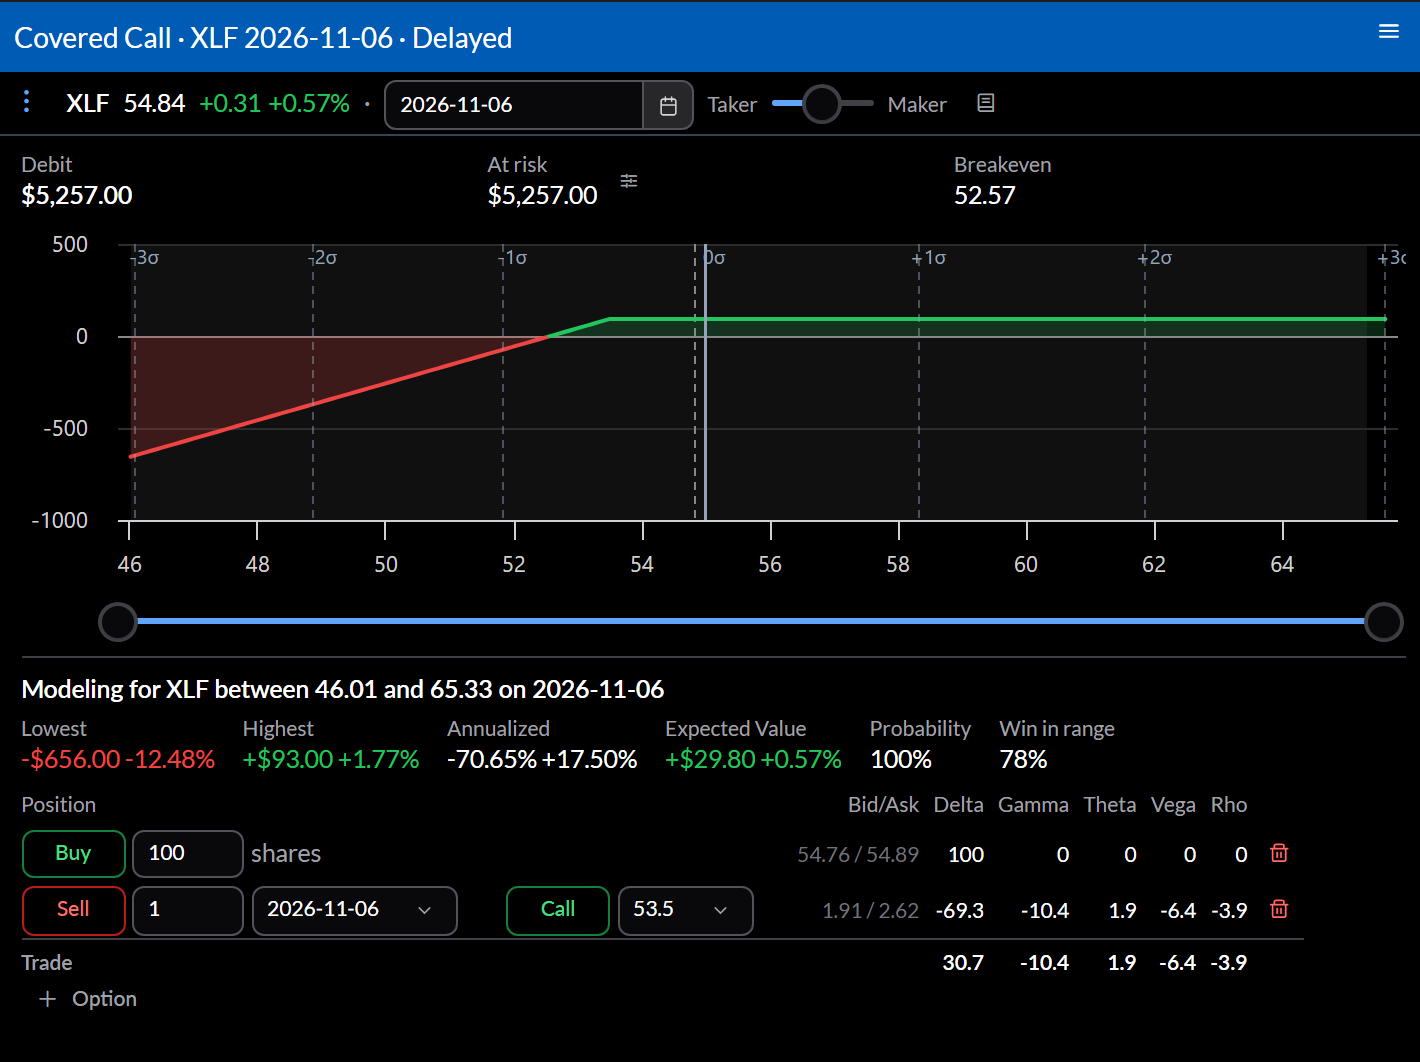1420x1062 pixels.
Task: Click the Win in range value 78%
Action: pyautogui.click(x=1023, y=759)
